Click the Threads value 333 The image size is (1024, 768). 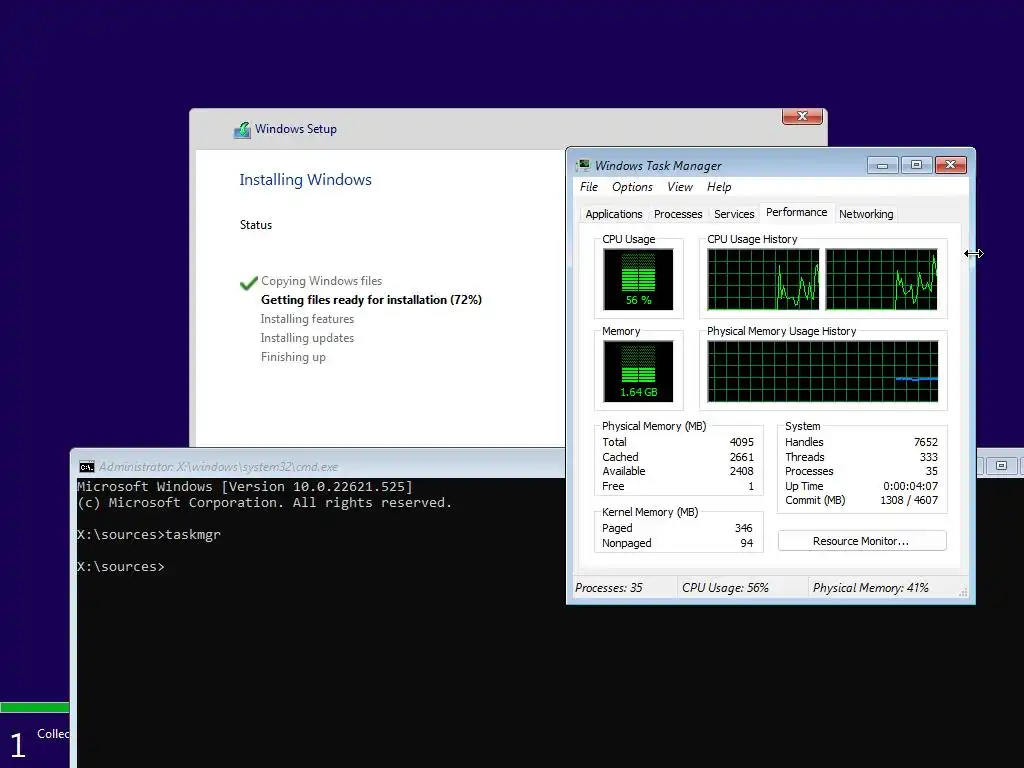coord(929,457)
